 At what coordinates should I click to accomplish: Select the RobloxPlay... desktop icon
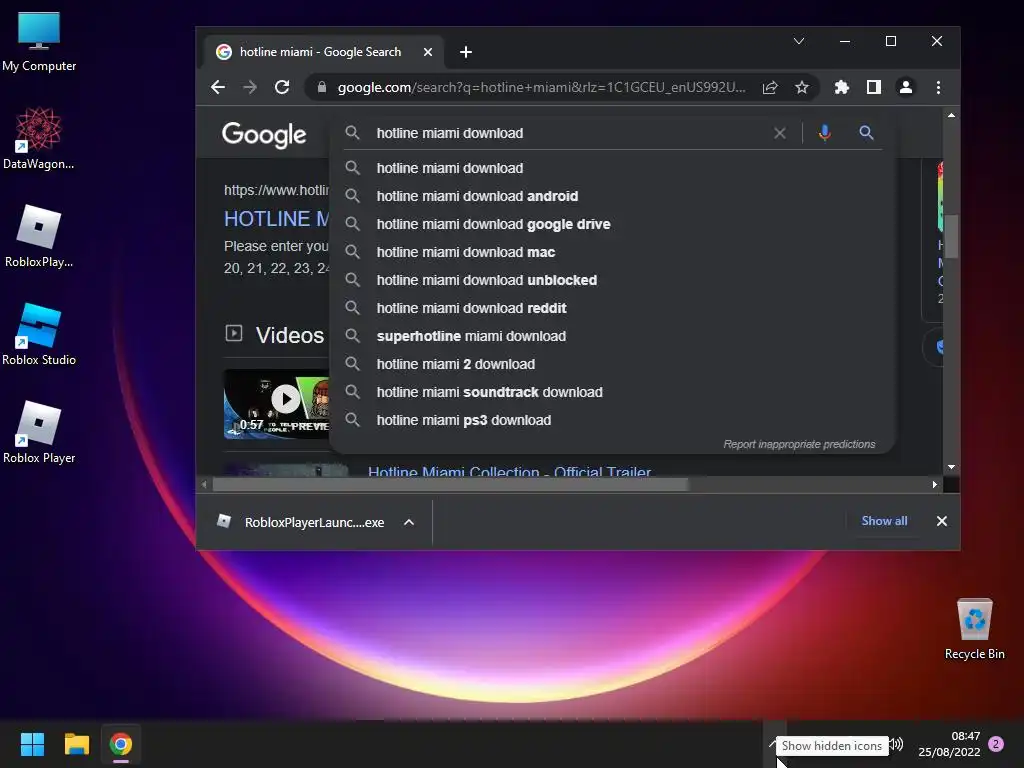click(39, 236)
